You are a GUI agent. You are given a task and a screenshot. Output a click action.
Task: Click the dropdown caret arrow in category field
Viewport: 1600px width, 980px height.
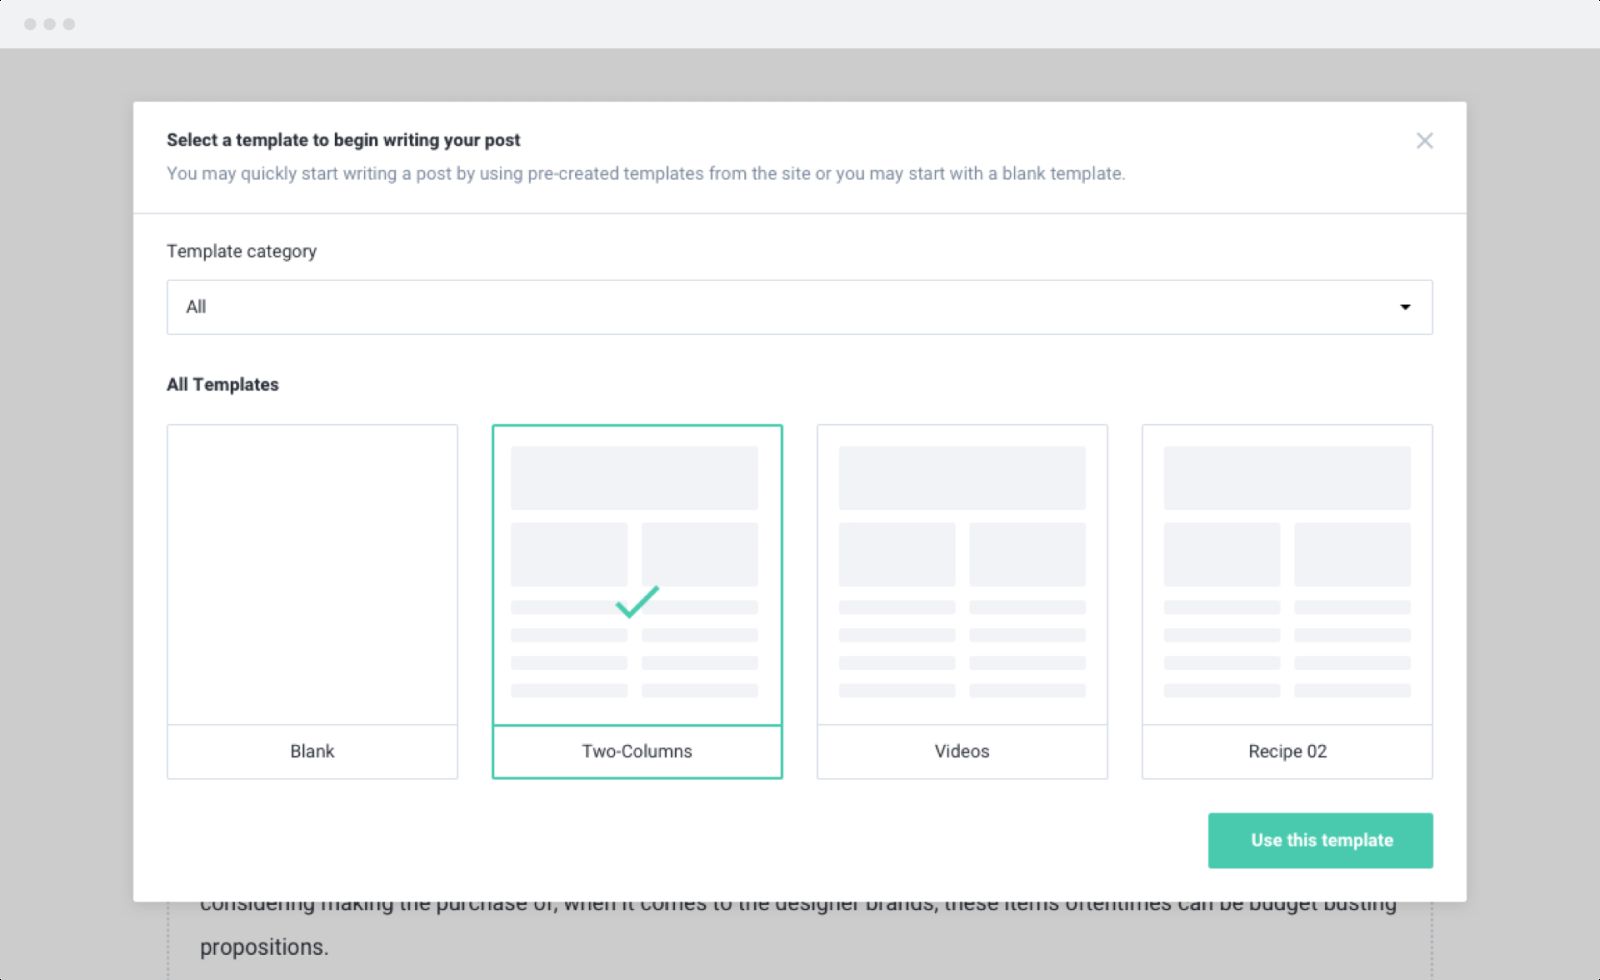point(1405,307)
